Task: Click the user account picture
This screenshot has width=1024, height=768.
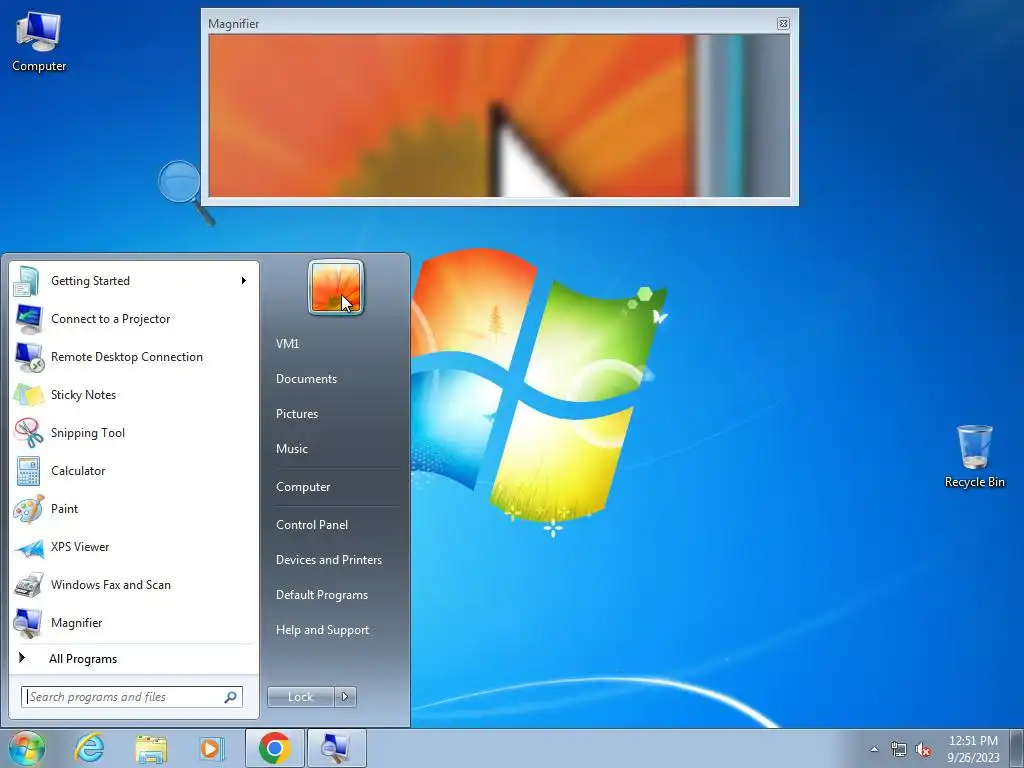Action: point(336,287)
